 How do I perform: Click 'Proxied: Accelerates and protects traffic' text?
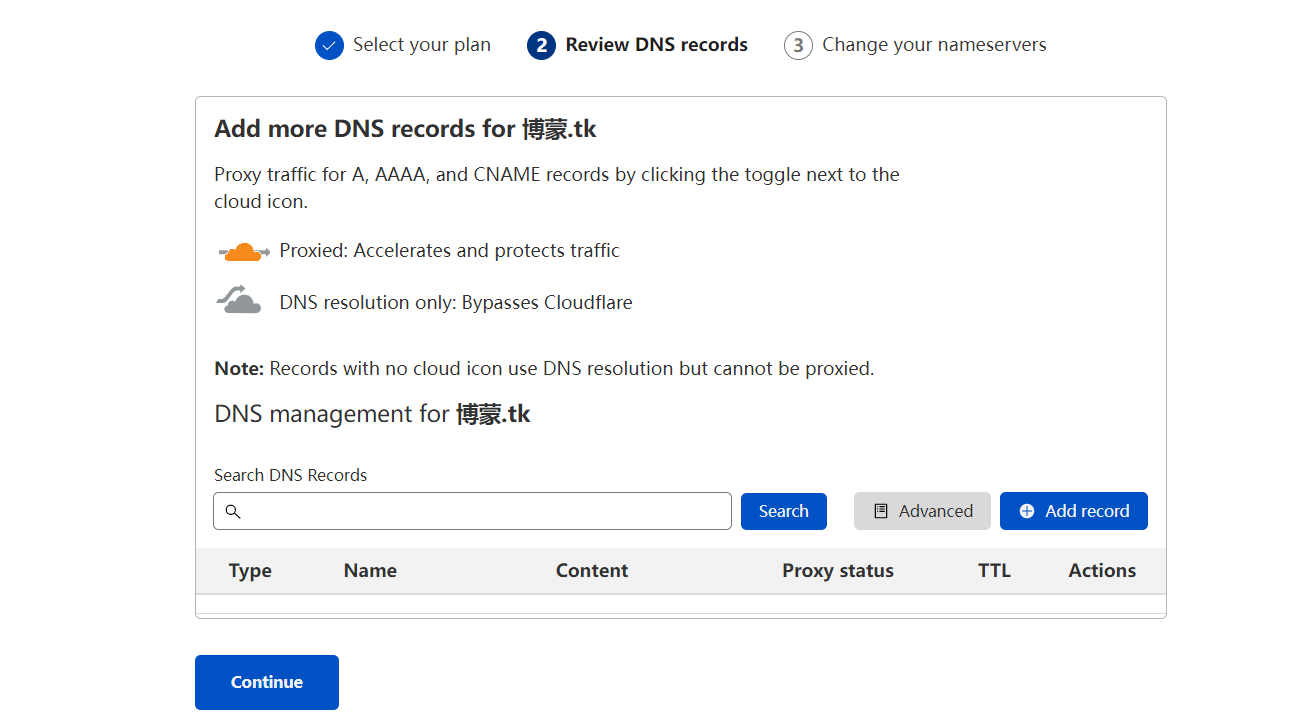pyautogui.click(x=450, y=251)
